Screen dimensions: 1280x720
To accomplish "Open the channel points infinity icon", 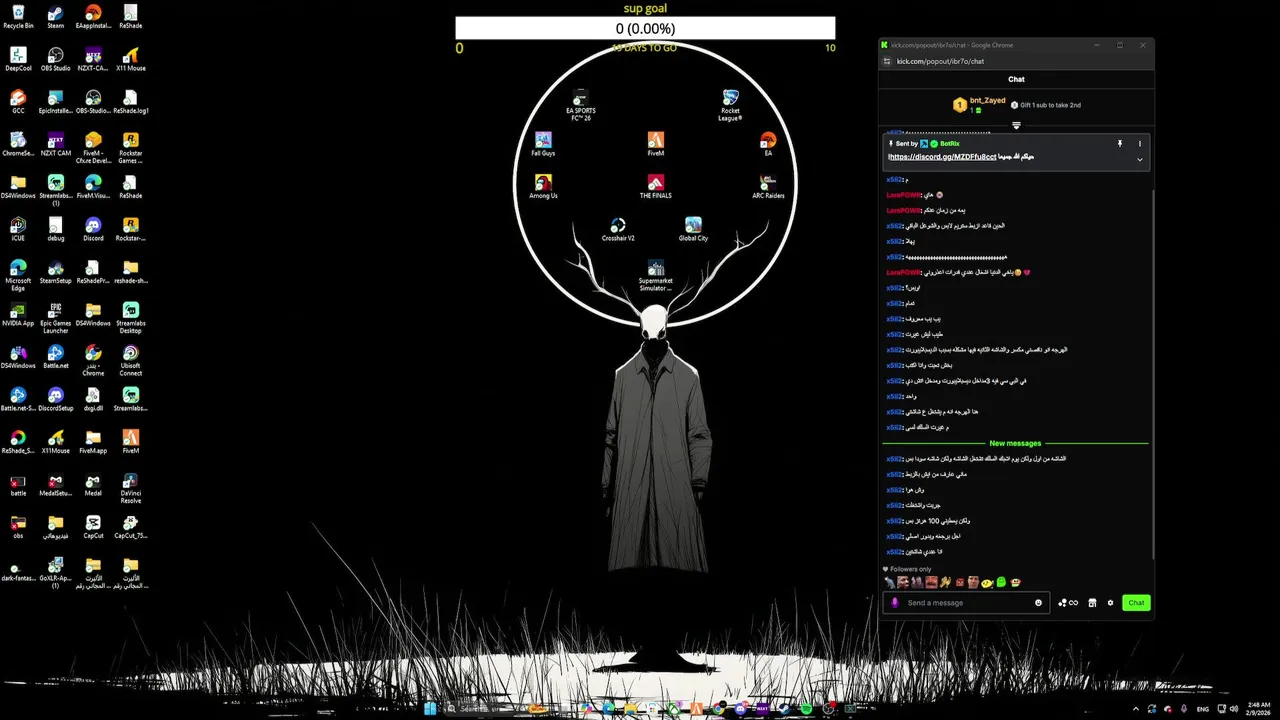I will coord(1067,603).
